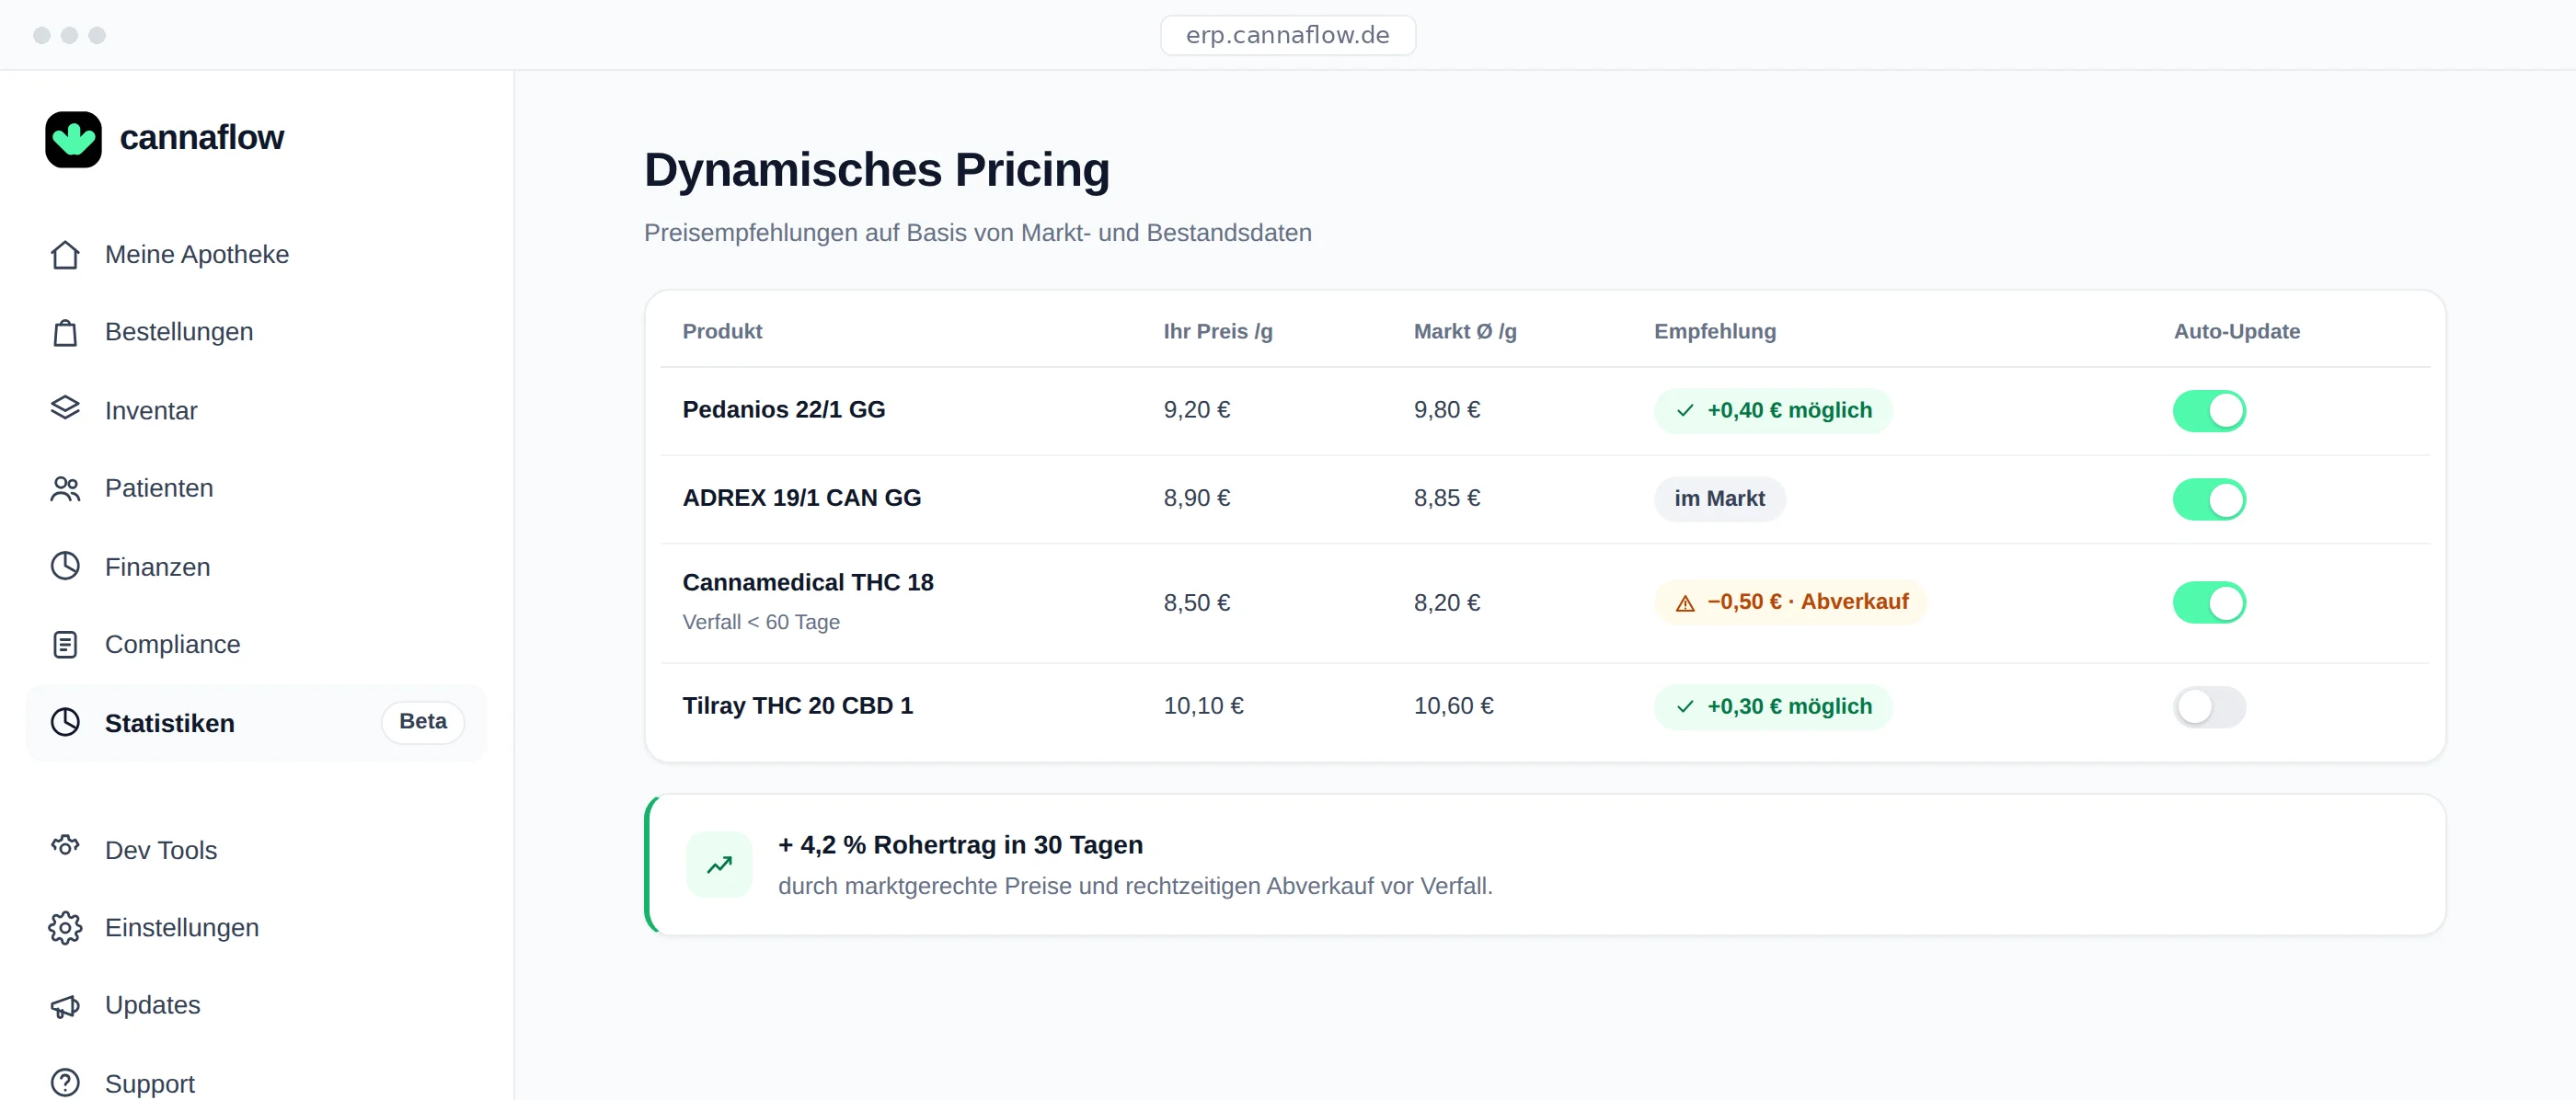Open Statistiken in the sidebar
The width and height of the screenshot is (2576, 1100).
(x=256, y=722)
